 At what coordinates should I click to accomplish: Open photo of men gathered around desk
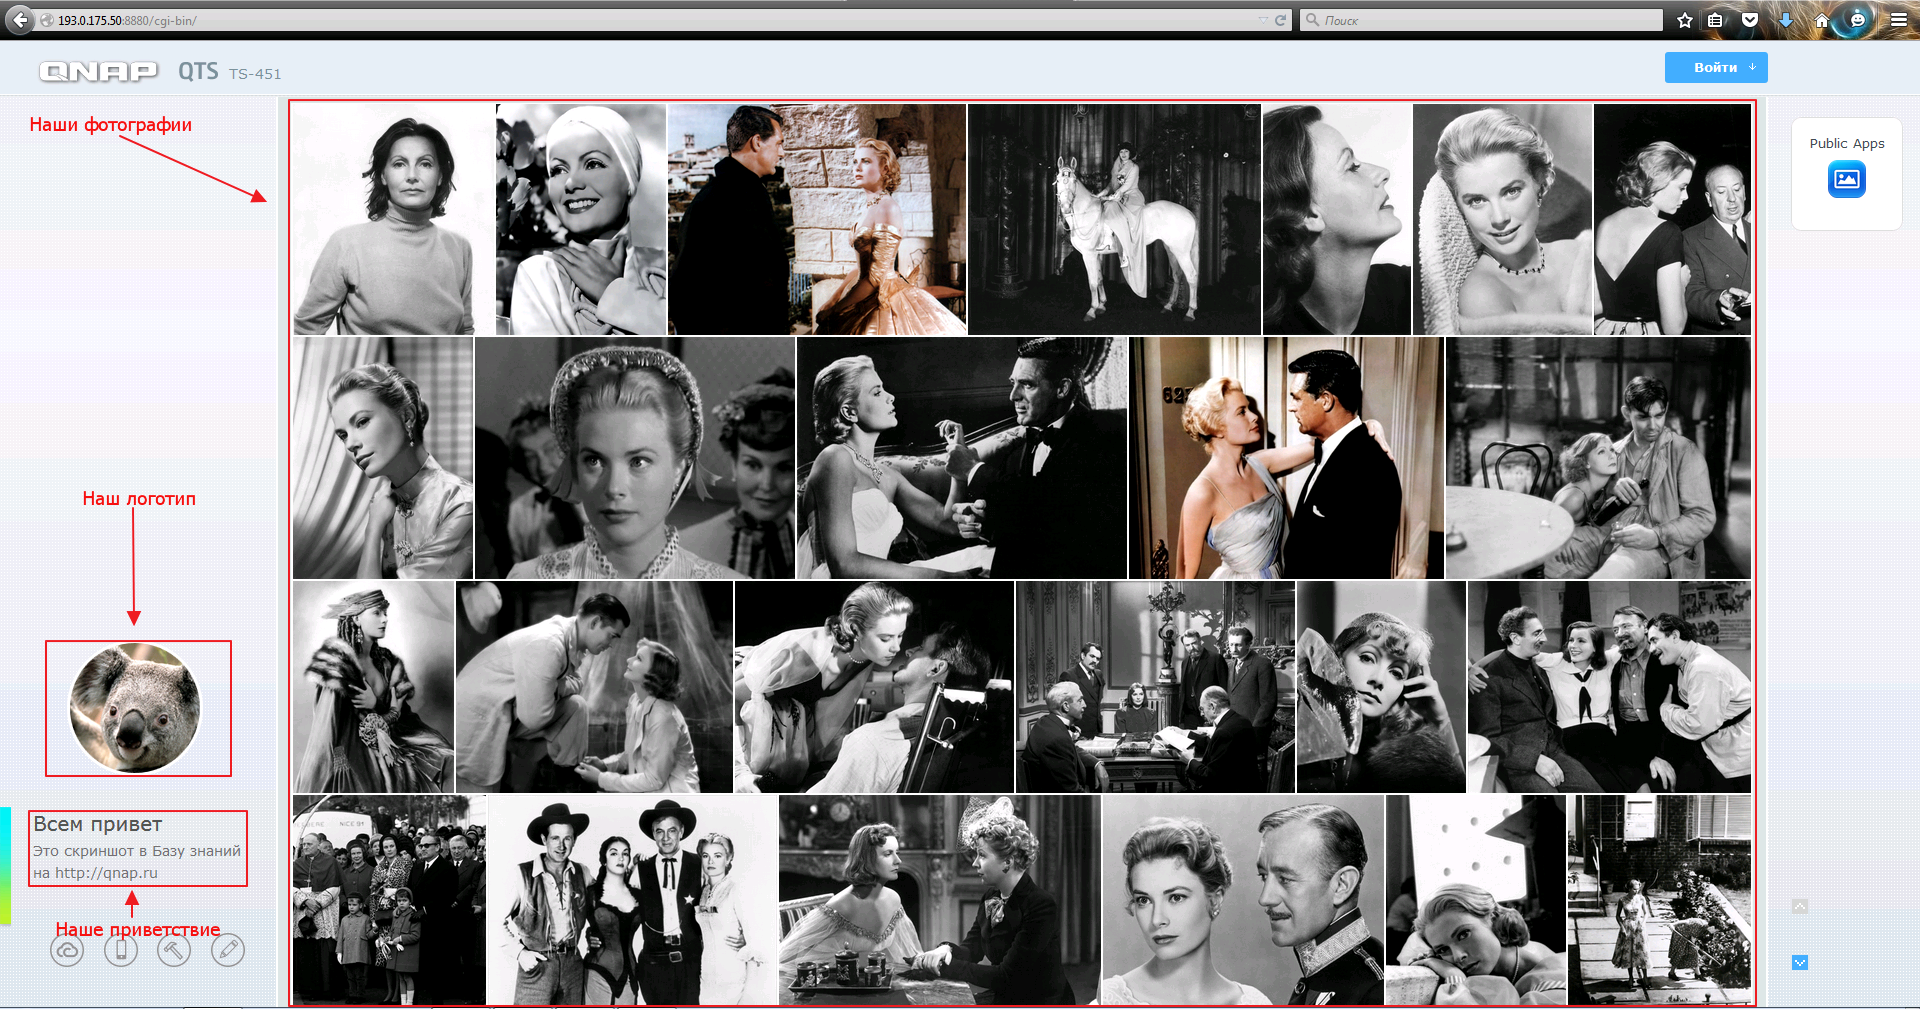pyautogui.click(x=1155, y=687)
